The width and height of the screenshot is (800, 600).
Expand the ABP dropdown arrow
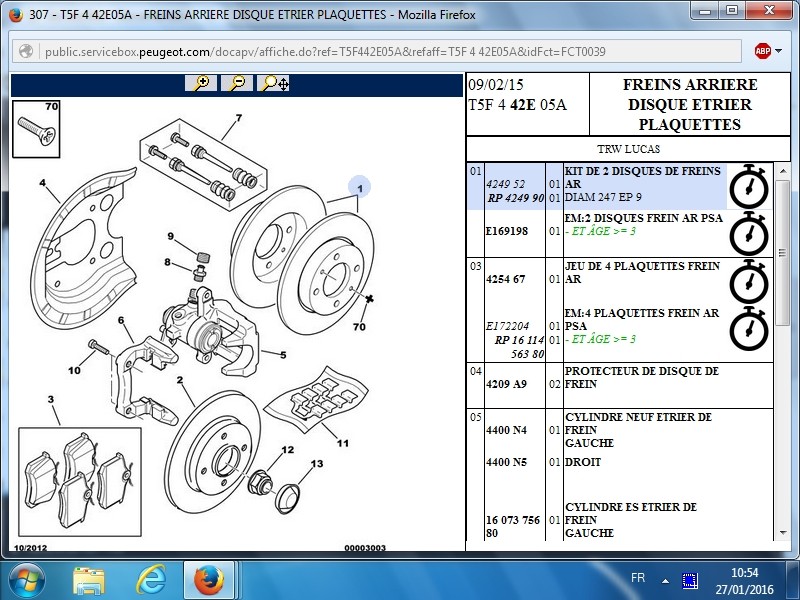(x=778, y=51)
